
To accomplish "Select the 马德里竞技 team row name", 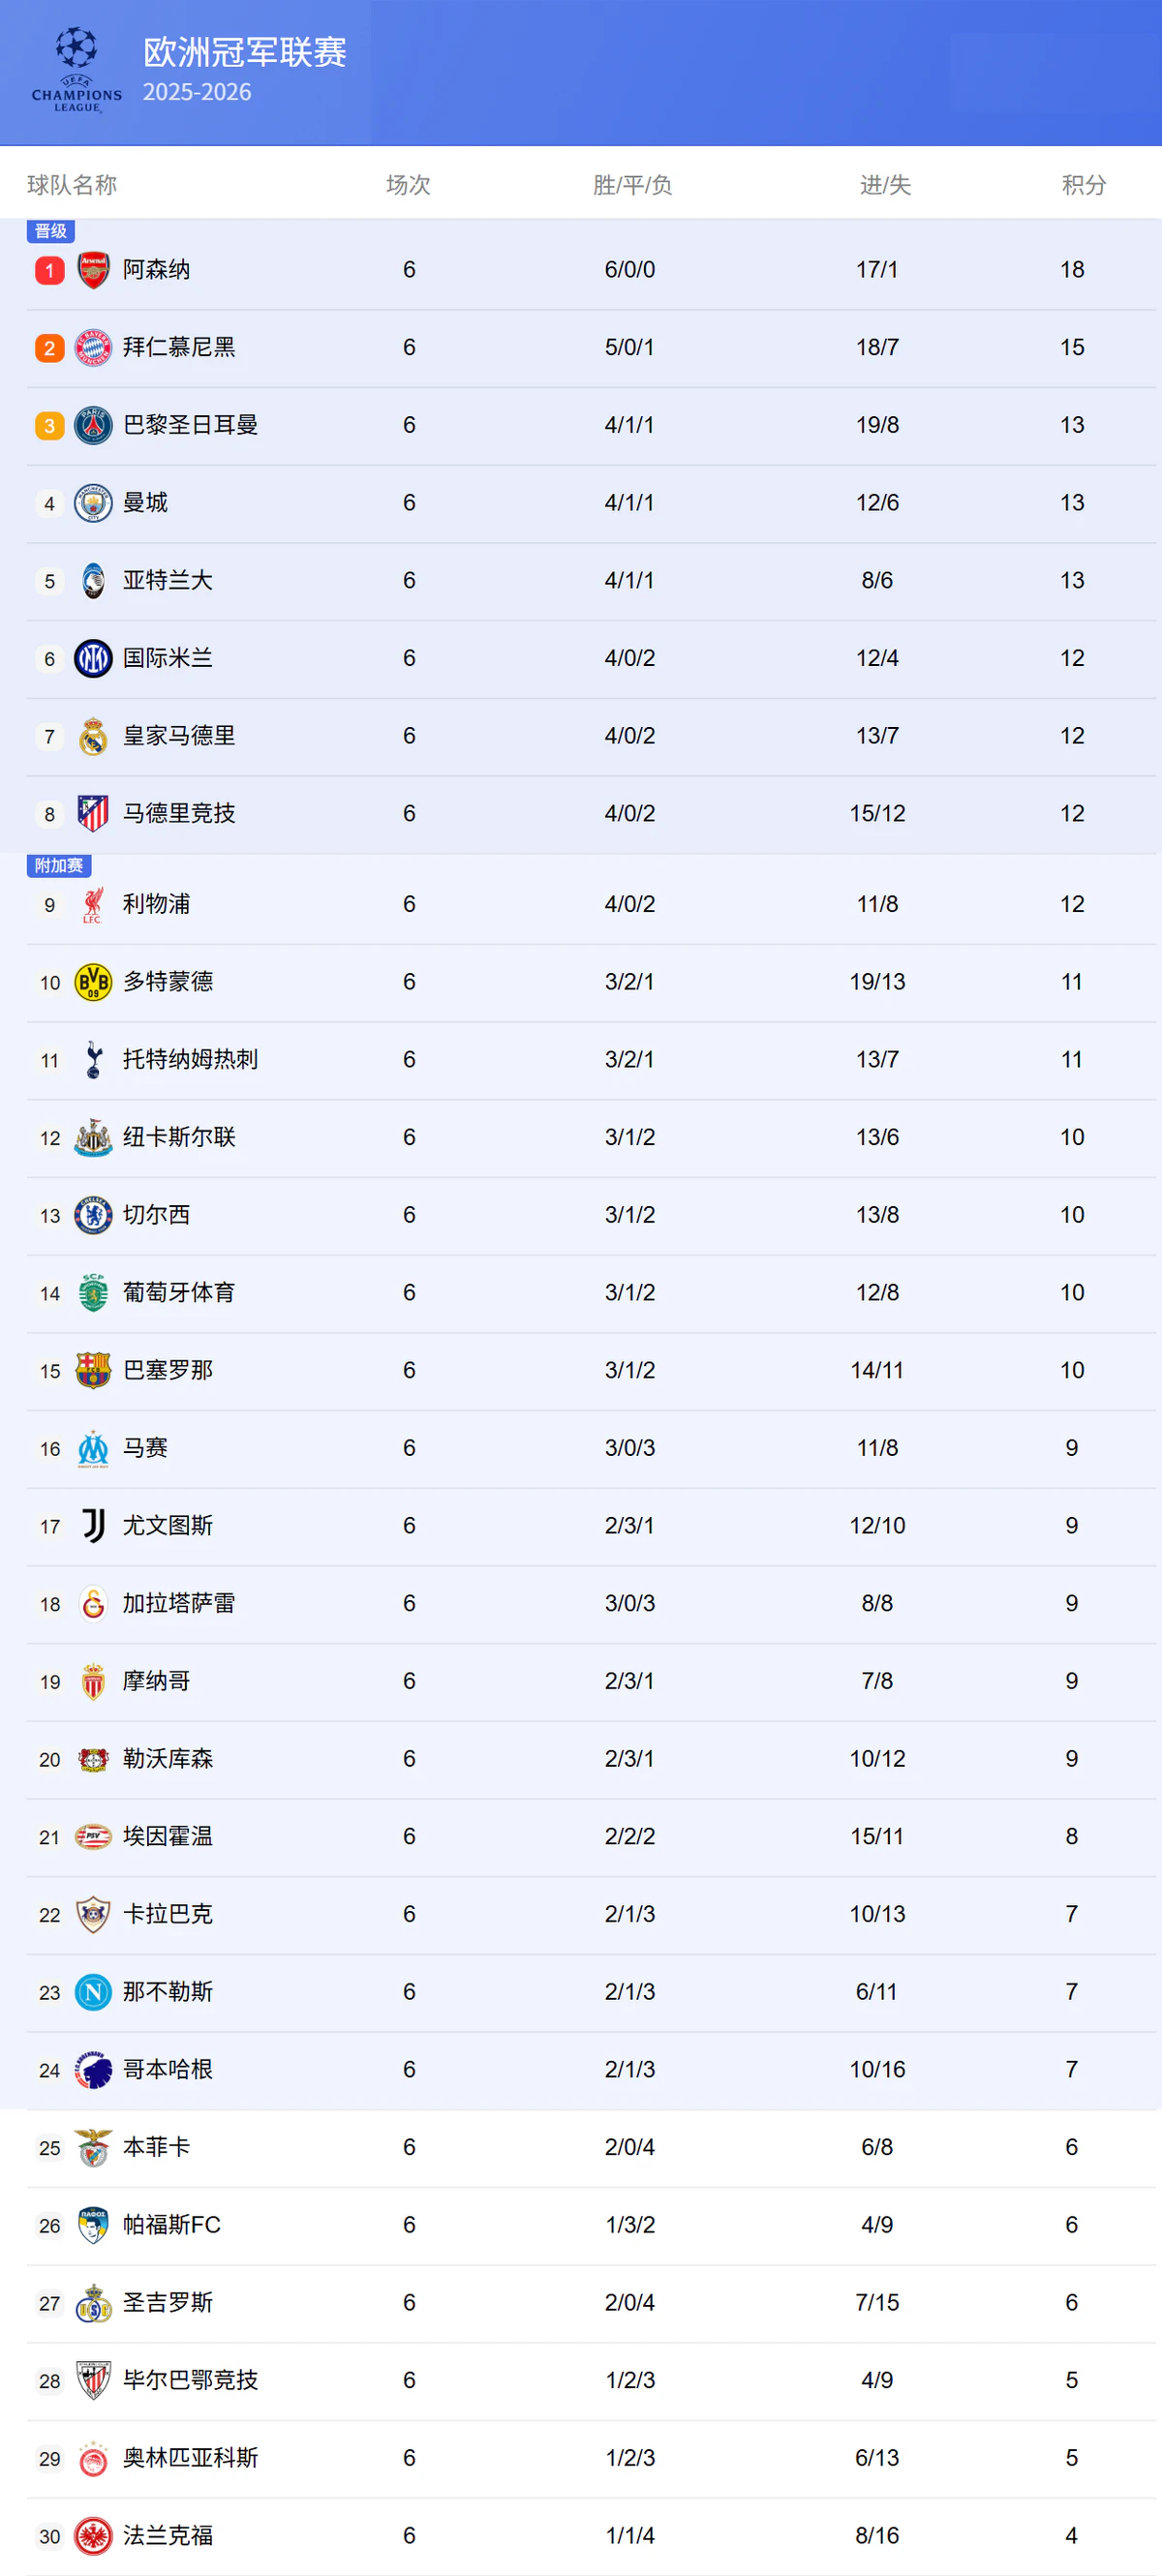I will [x=179, y=814].
